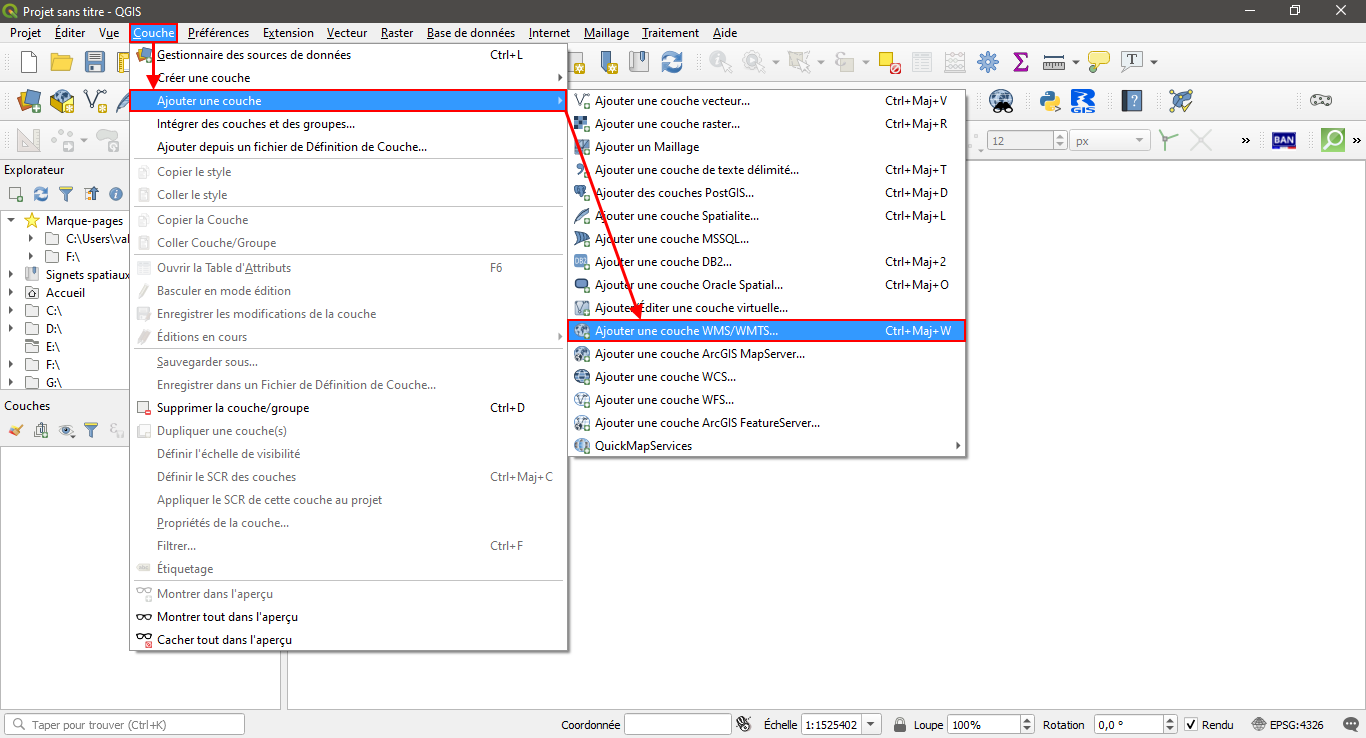The image size is (1366, 738).
Task: Select Ajouter une couche de texte délimité...
Action: click(767, 170)
